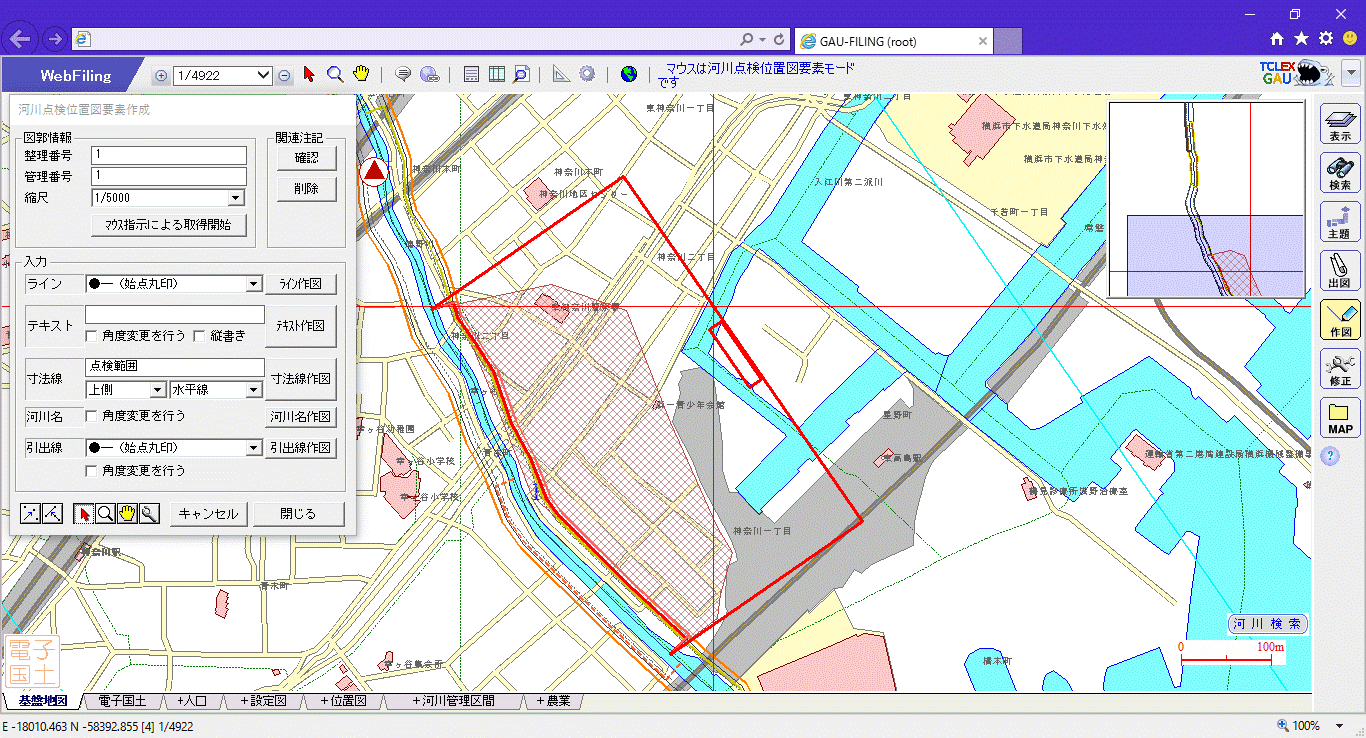Click the 修正 wrench tool in sidebar
Viewport: 1366px width, 738px height.
coord(1340,368)
